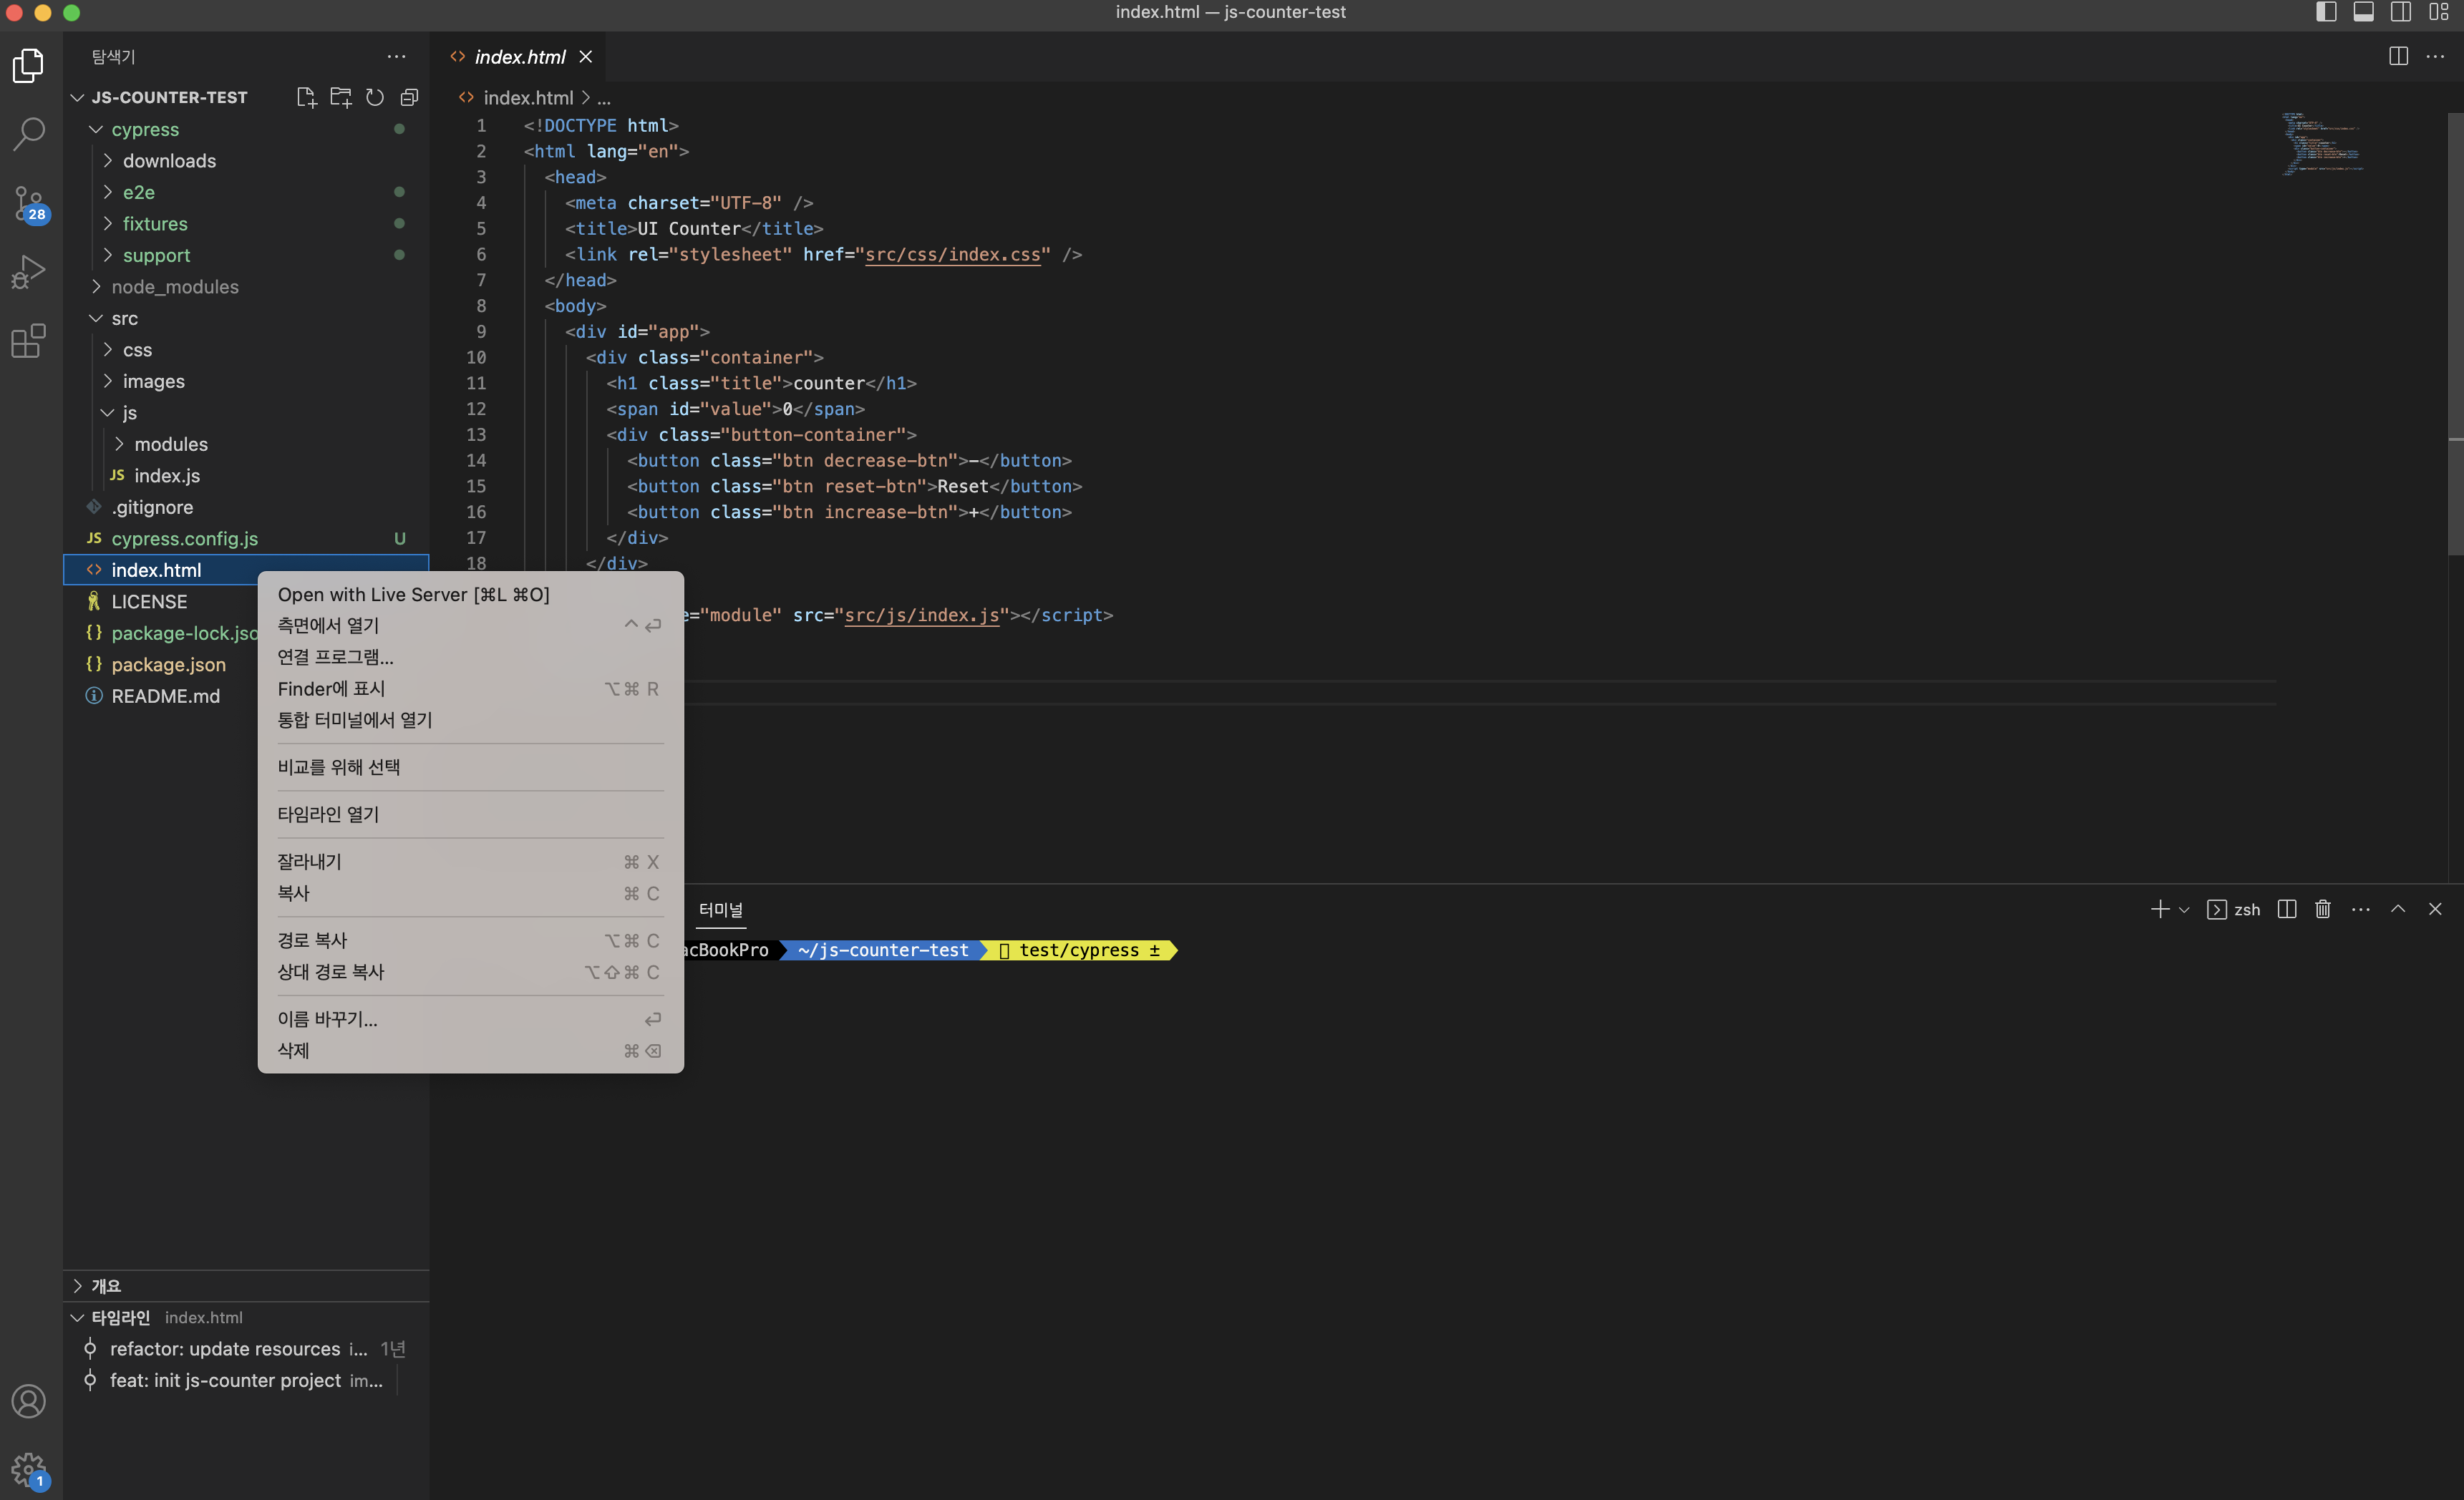2464x1500 pixels.
Task: Open the customize layout control
Action: tap(2438, 12)
